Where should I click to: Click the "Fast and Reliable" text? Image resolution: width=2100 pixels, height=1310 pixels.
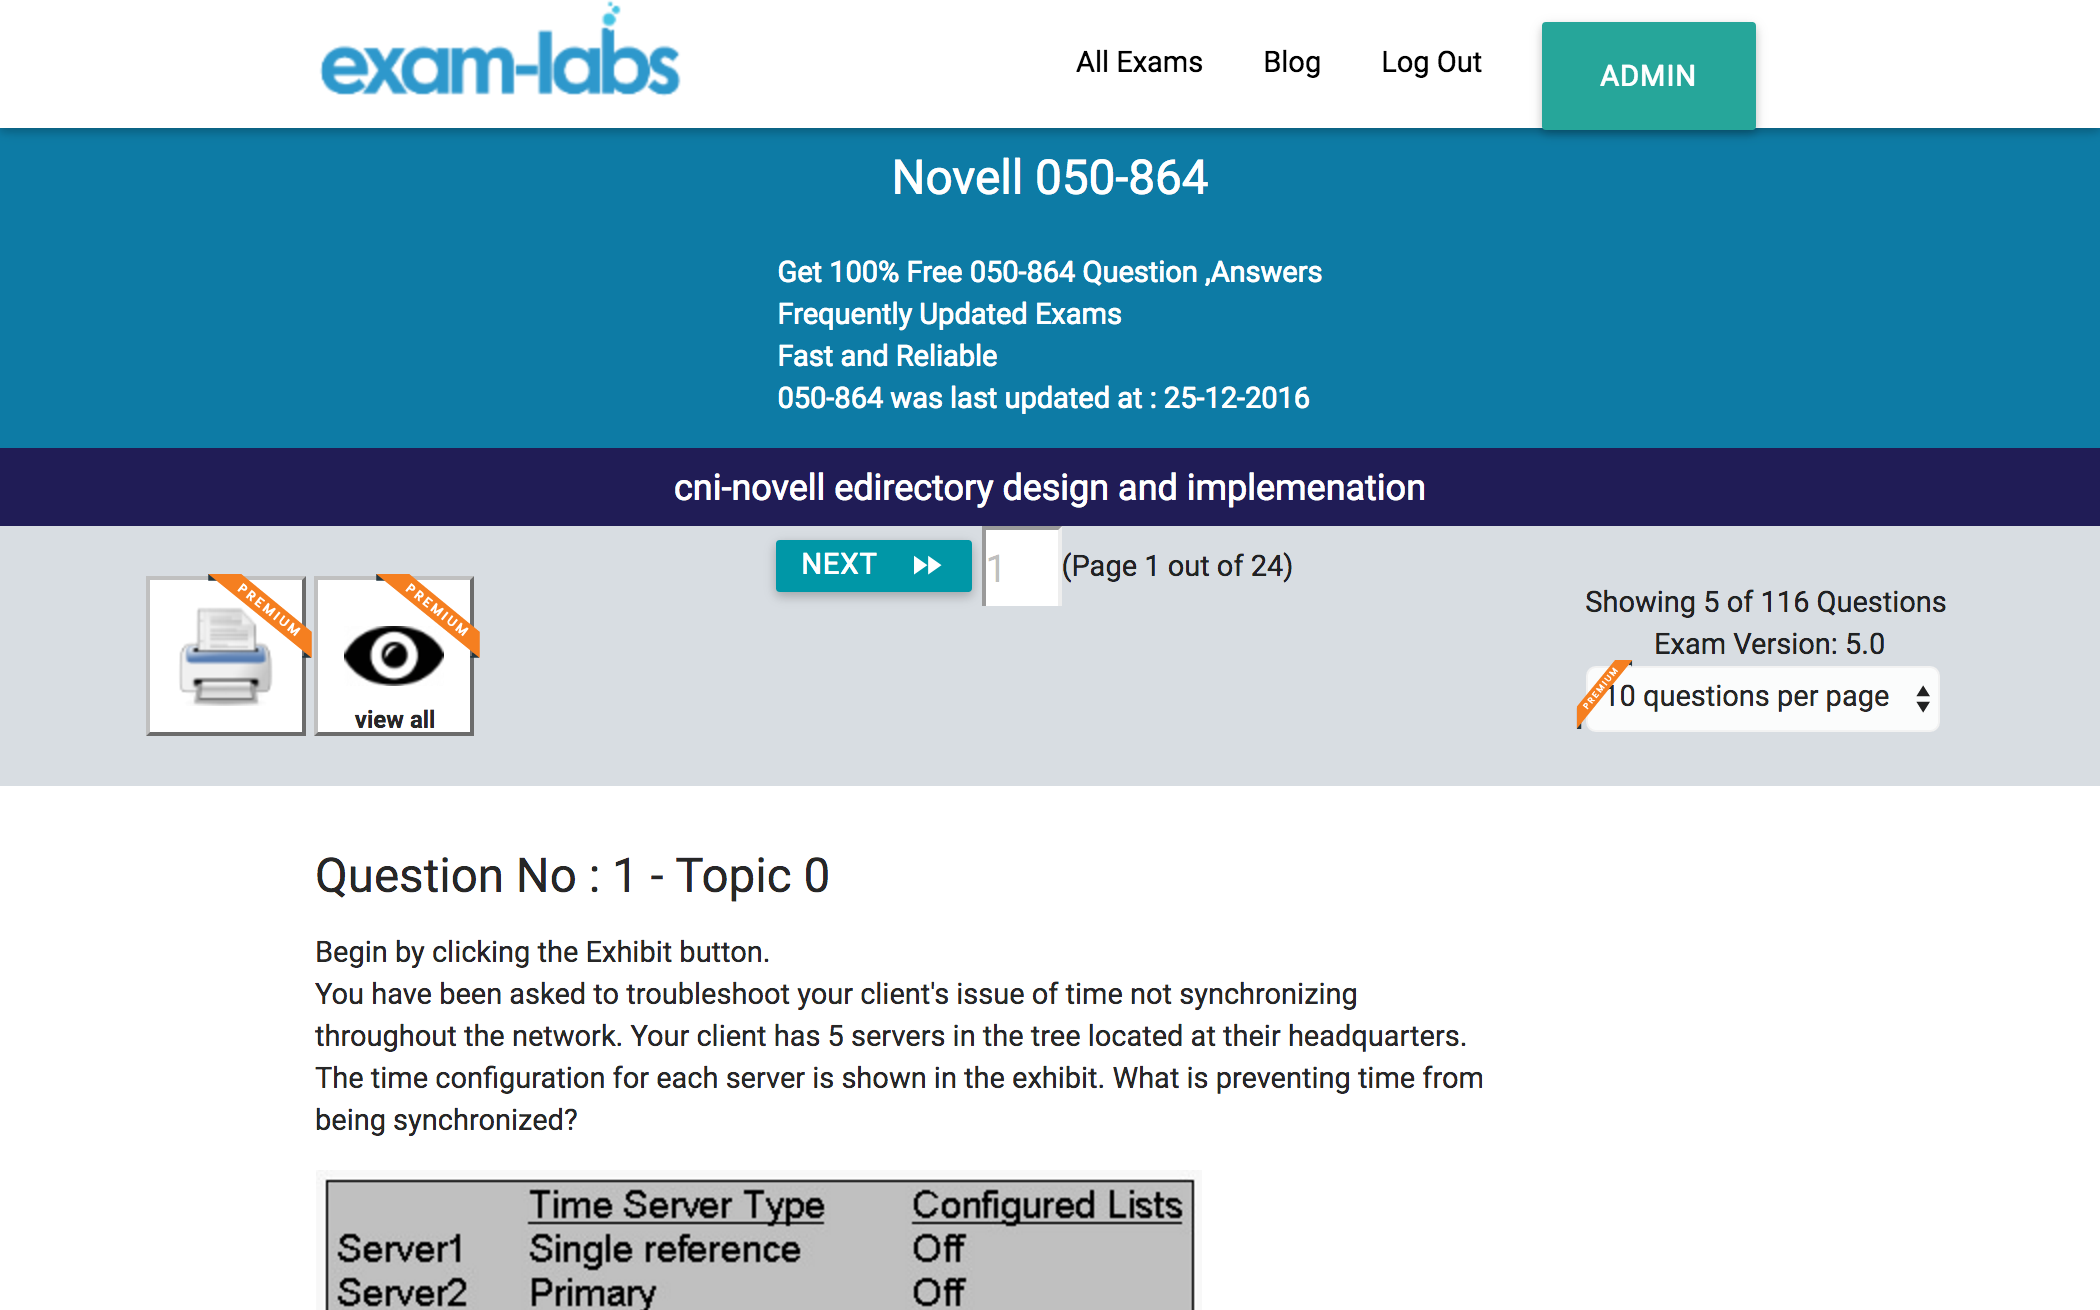tap(887, 356)
